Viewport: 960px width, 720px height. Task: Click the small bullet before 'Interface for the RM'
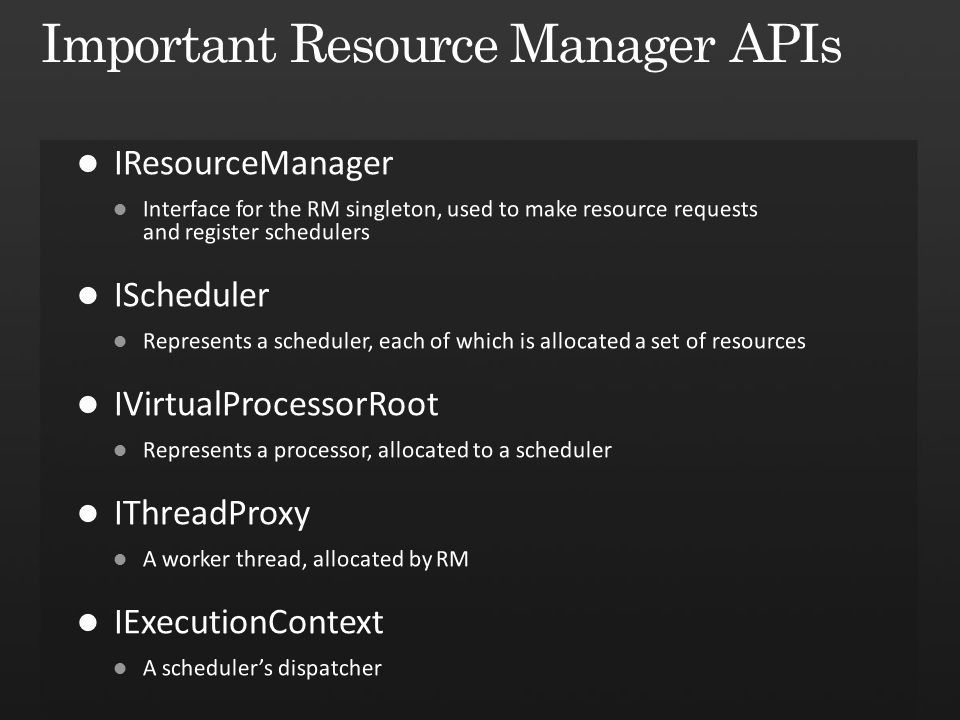click(x=120, y=209)
